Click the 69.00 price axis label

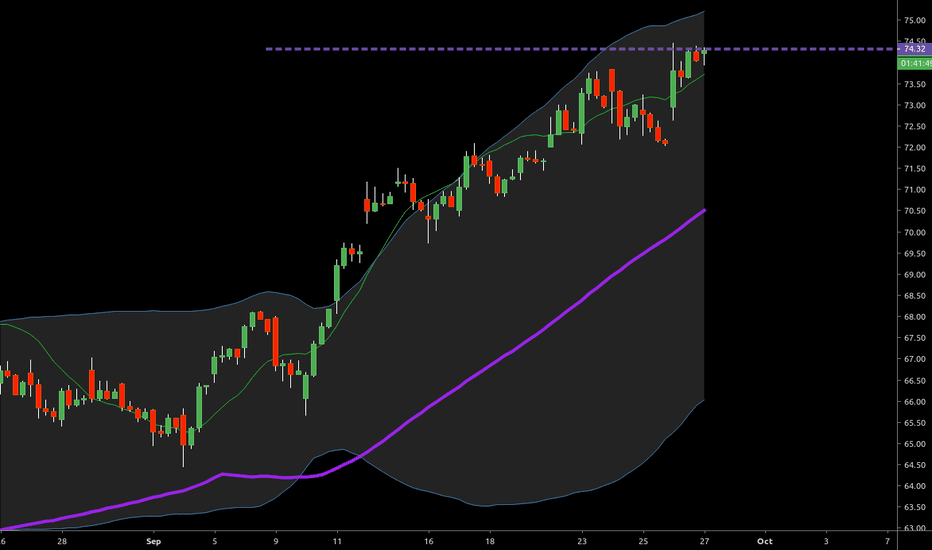click(x=914, y=275)
